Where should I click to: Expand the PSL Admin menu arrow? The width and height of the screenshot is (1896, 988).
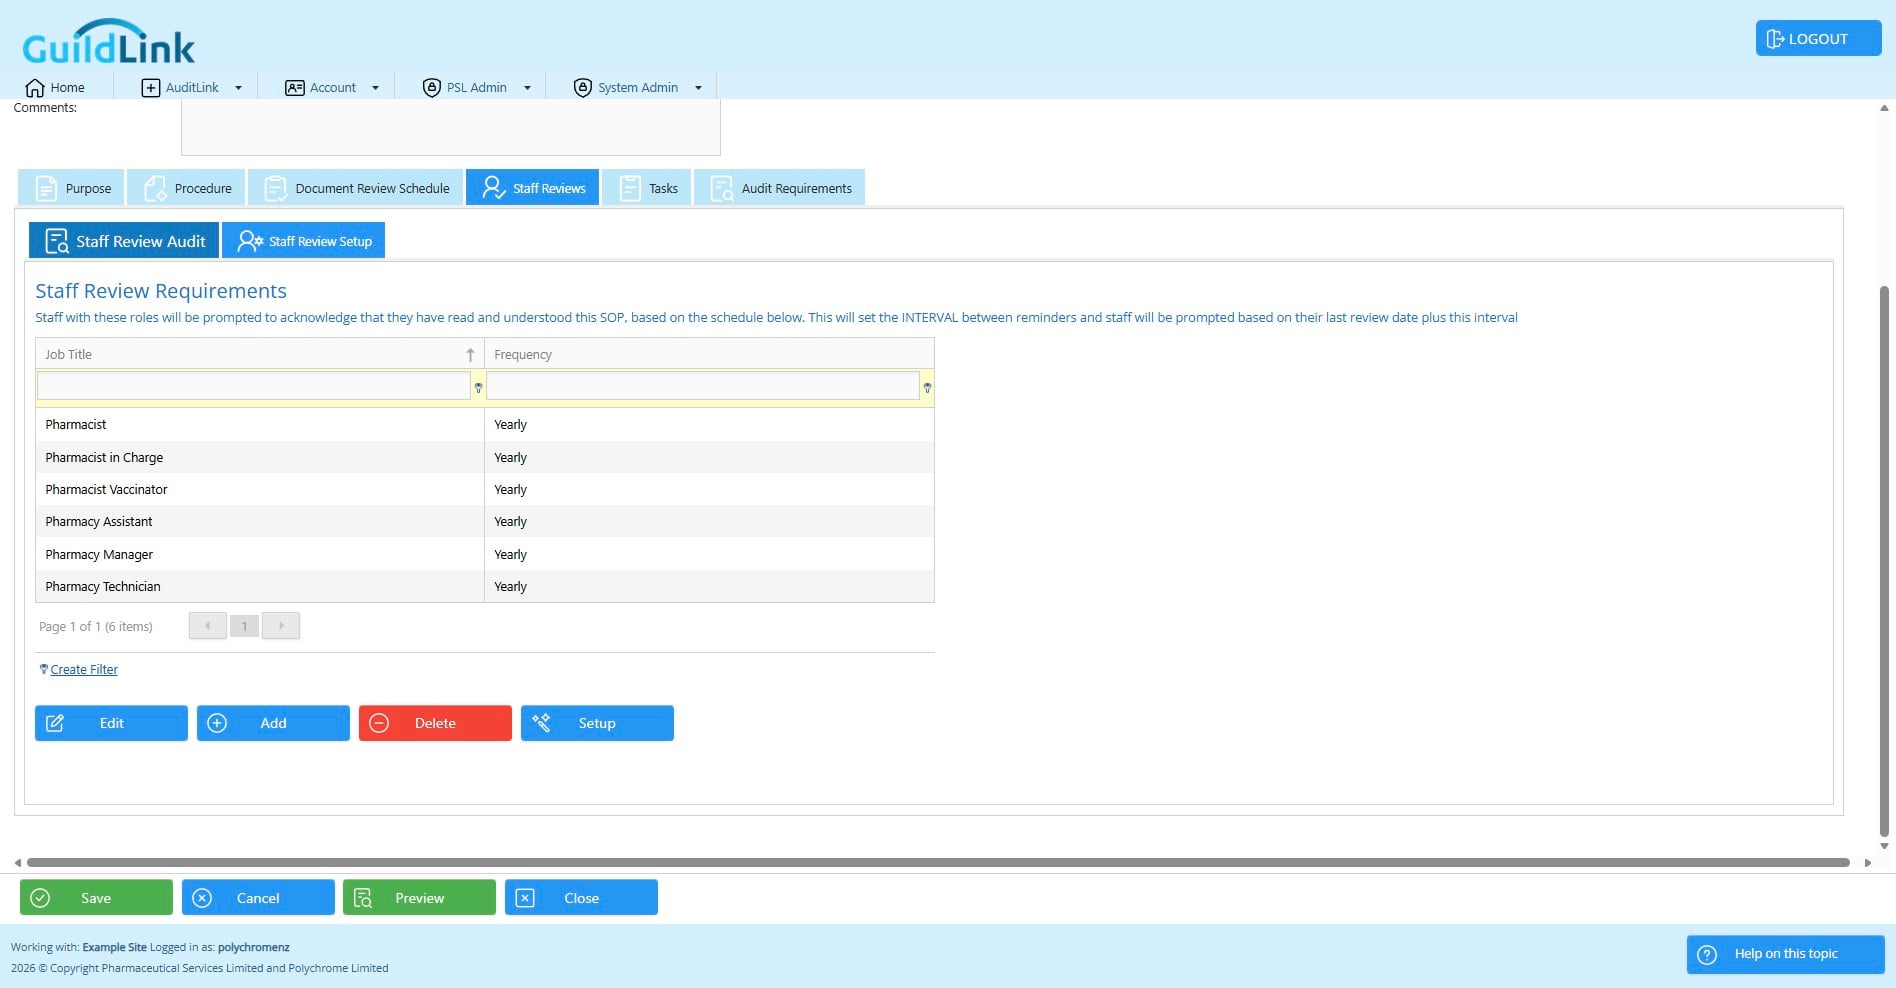527,88
